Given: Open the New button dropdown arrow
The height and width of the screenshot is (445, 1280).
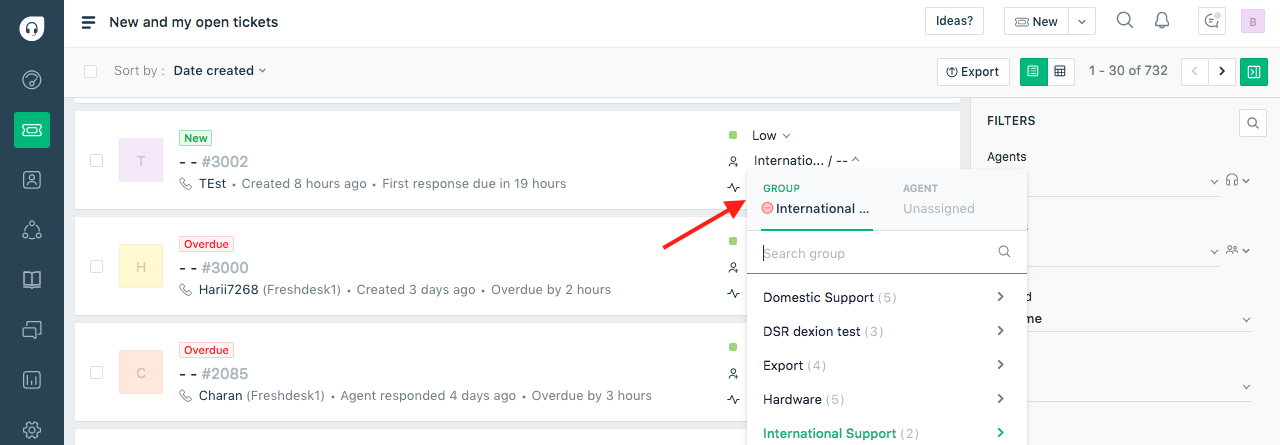Looking at the screenshot, I should 1083,21.
